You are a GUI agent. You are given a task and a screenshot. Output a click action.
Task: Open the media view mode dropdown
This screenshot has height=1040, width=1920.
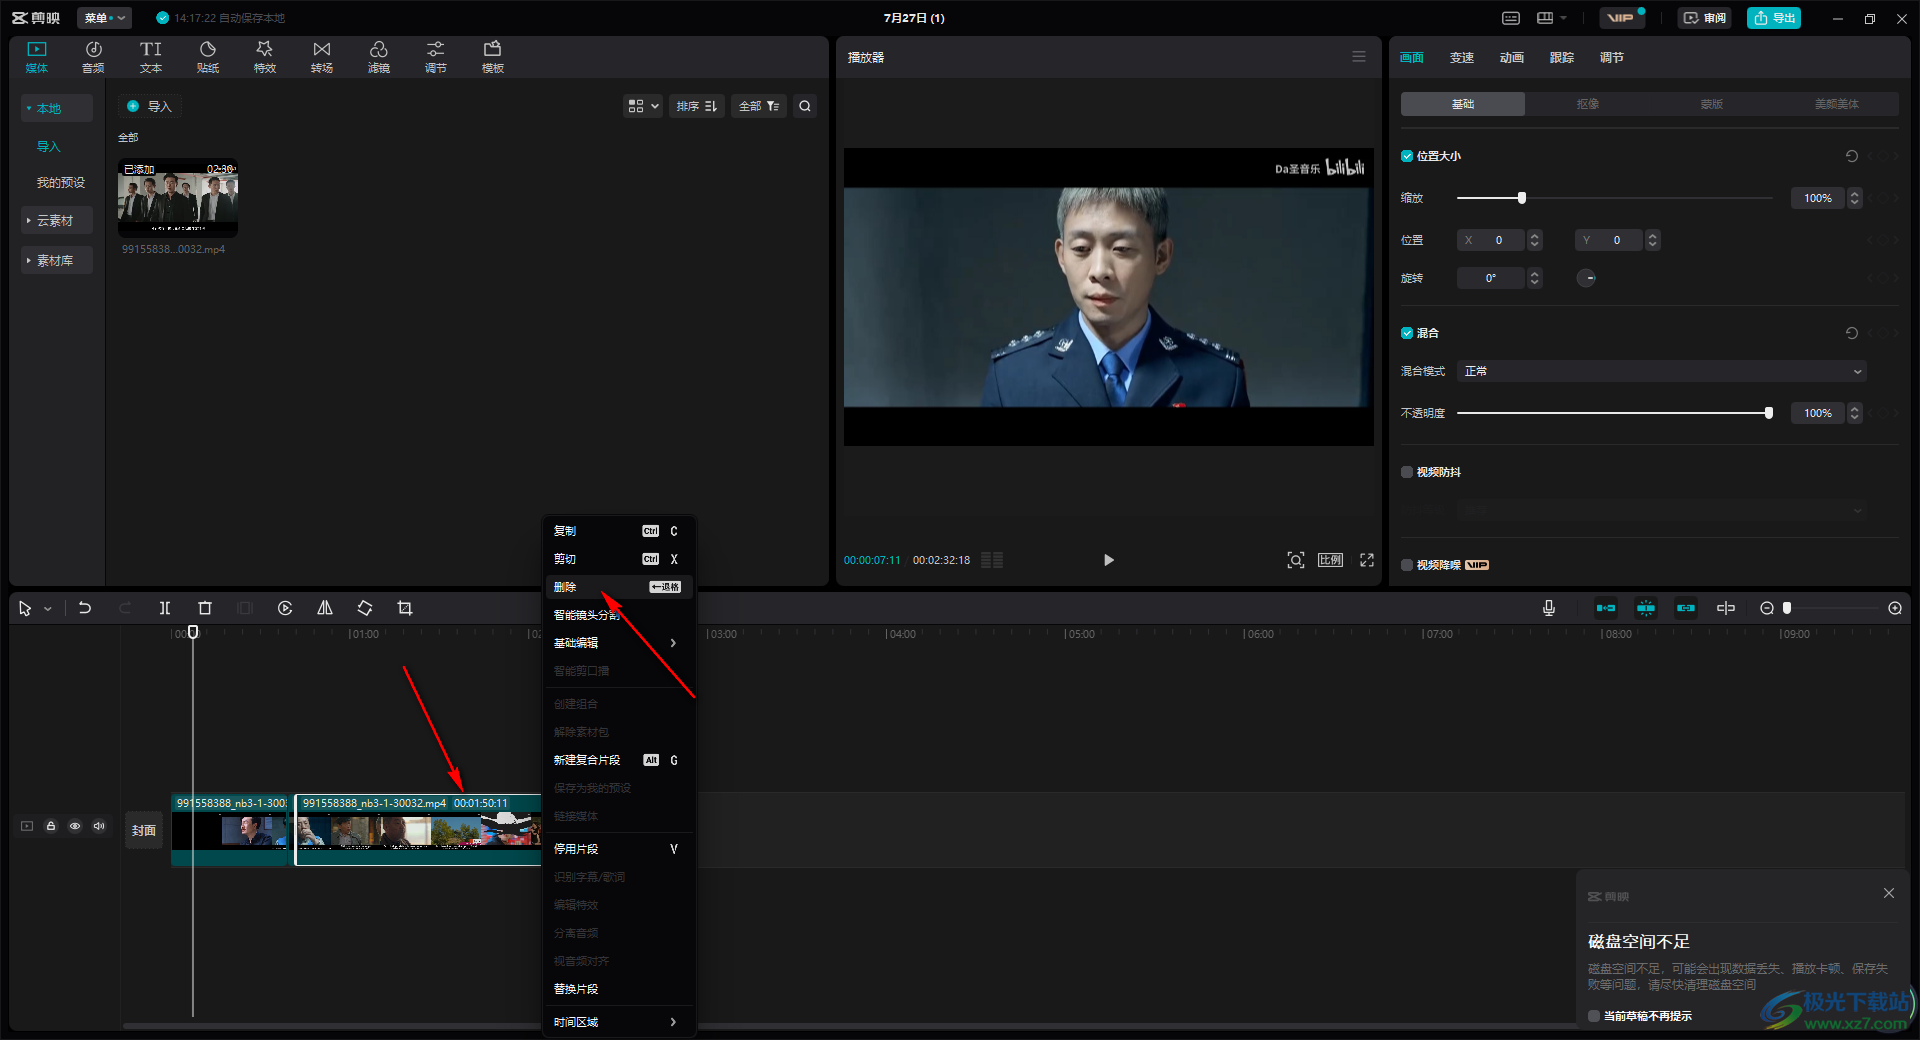[643, 106]
